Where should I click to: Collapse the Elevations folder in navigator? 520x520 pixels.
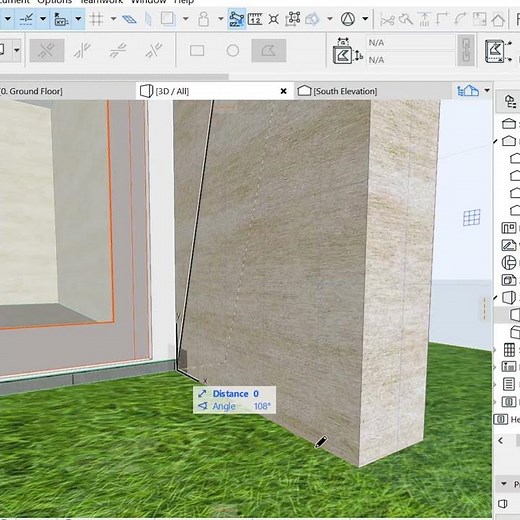[496, 141]
